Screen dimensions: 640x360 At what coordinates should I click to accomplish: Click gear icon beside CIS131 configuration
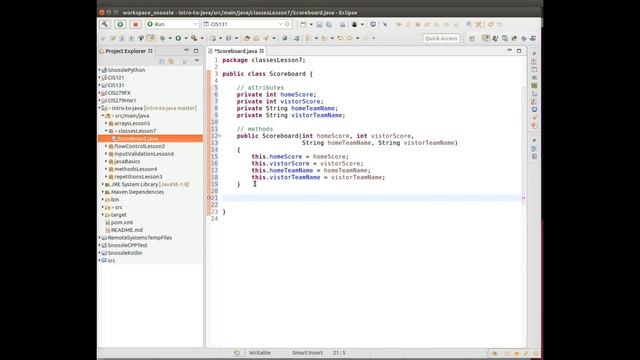tap(287, 24)
